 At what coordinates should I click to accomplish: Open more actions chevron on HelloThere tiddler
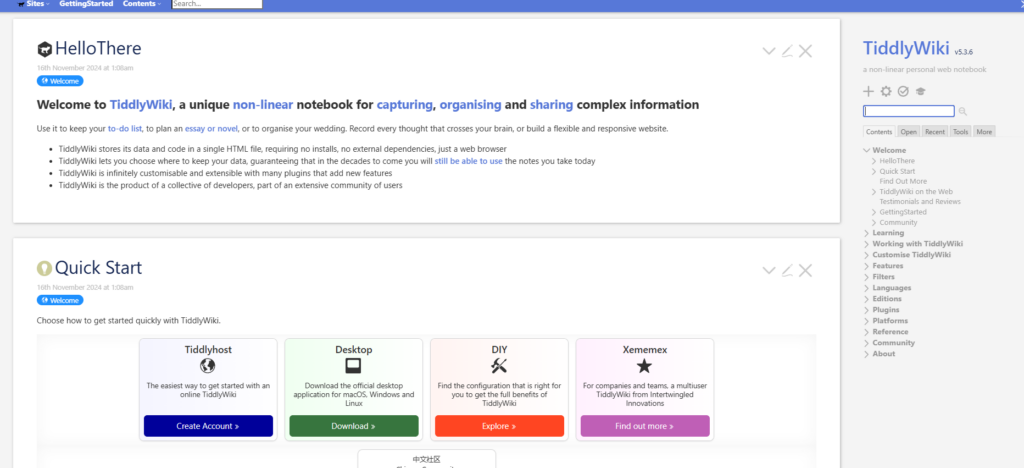(768, 51)
